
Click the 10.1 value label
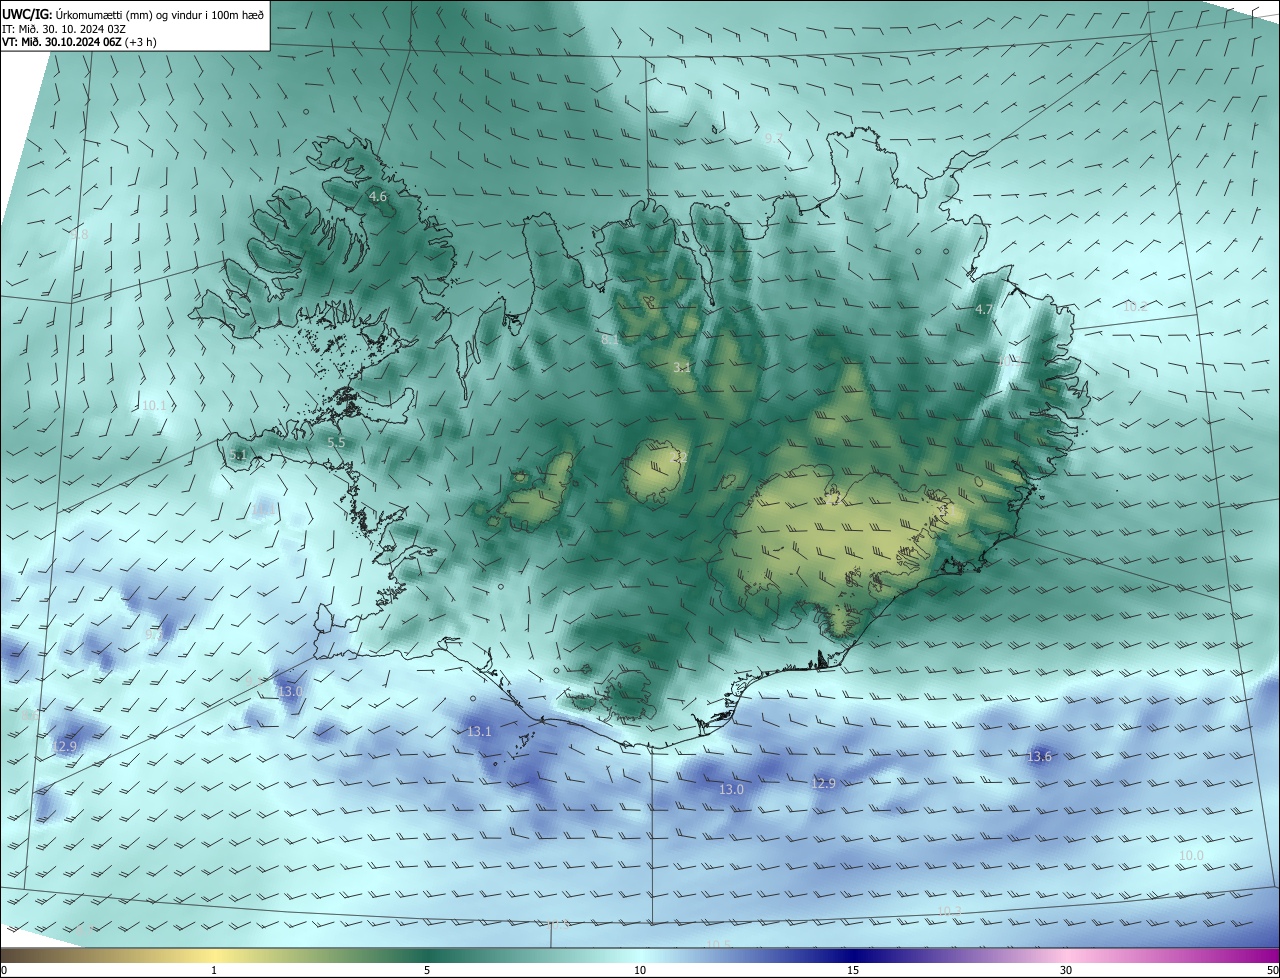click(155, 406)
